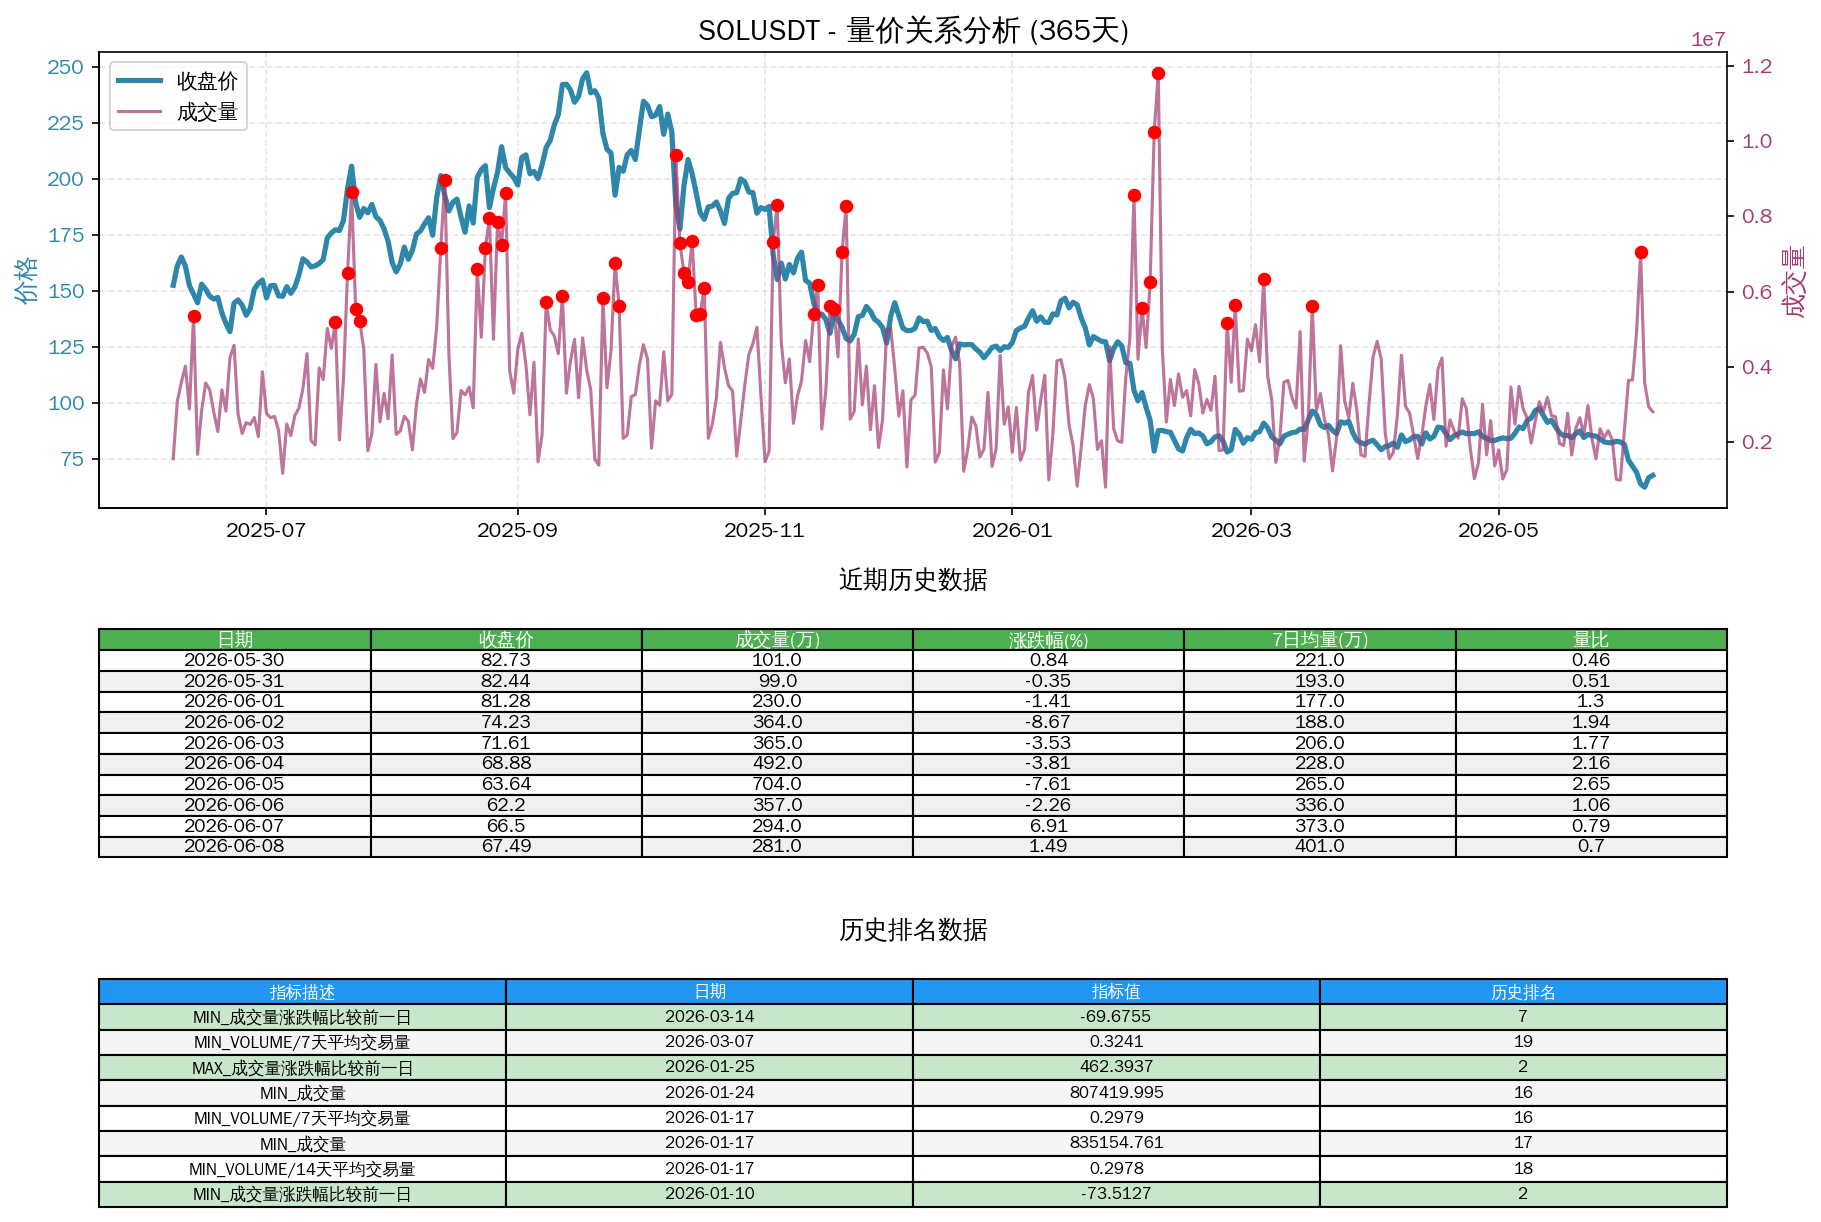Viewport: 1821px width, 1222px height.
Task: Click the 2025-09 x-axis tick label
Action: pos(517,530)
